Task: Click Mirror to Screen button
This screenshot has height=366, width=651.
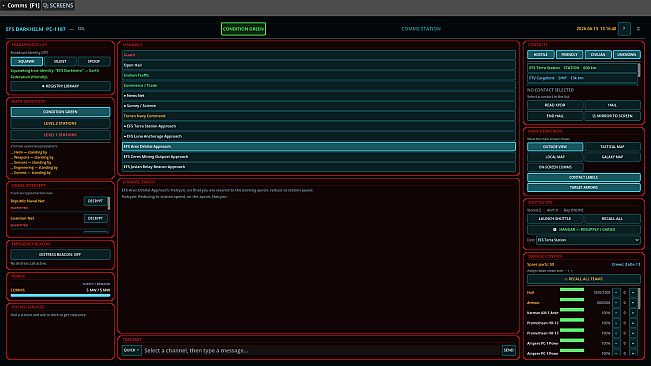Action: tap(612, 116)
